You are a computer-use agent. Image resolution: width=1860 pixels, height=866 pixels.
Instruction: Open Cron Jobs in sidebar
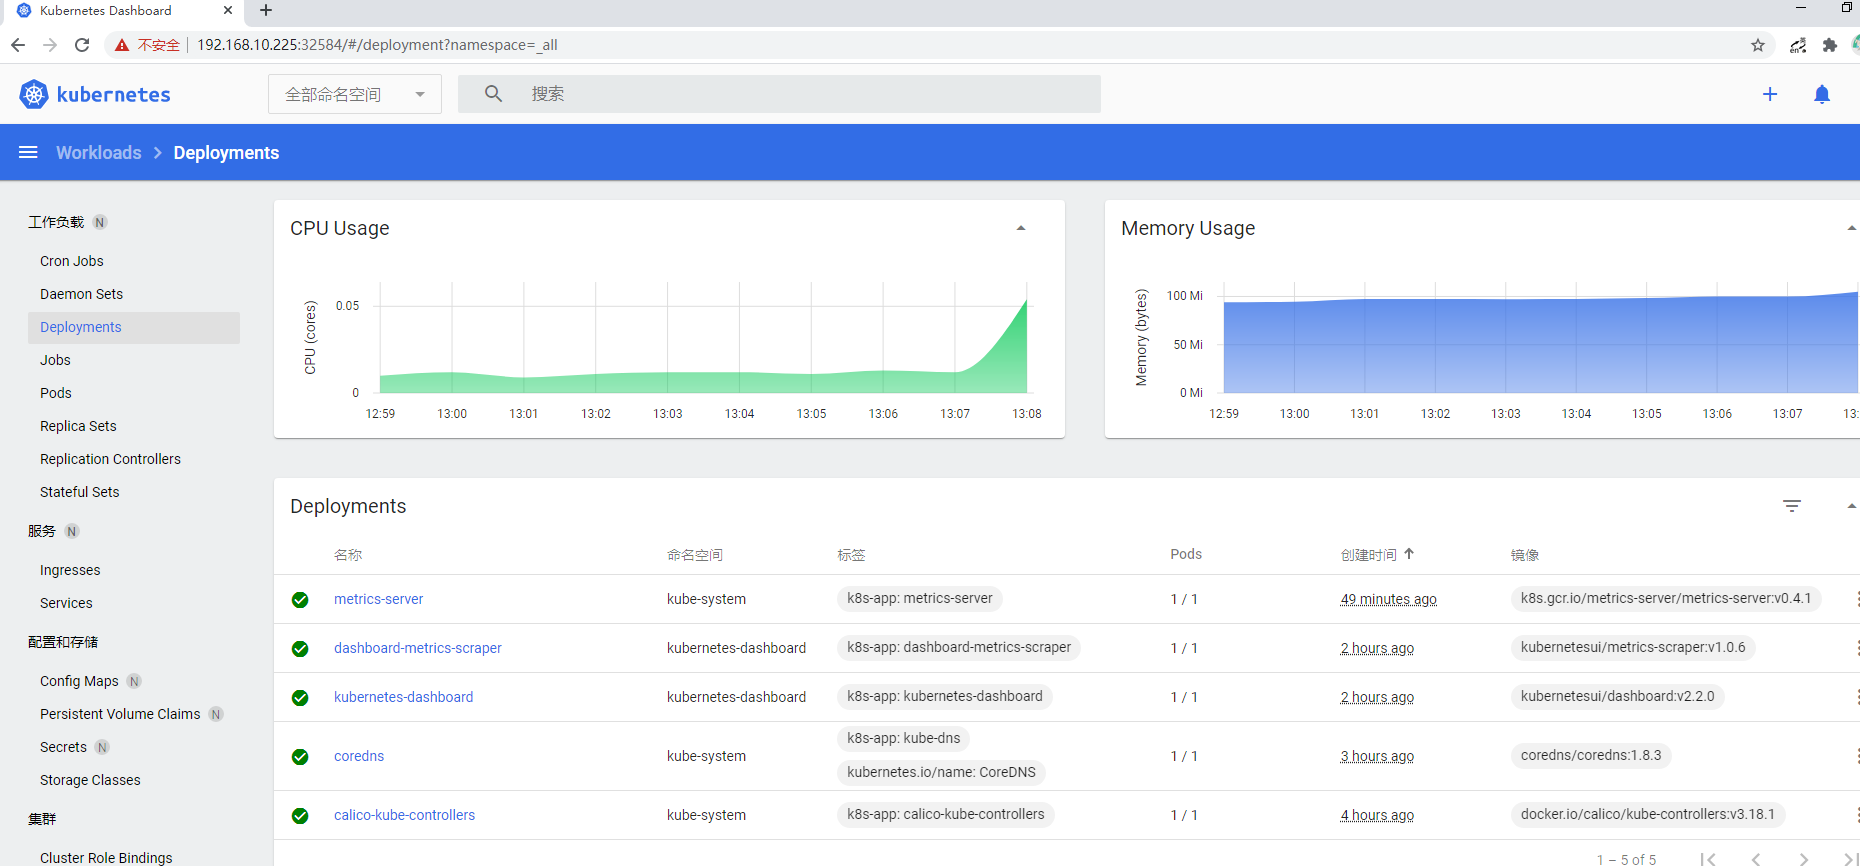coord(72,261)
